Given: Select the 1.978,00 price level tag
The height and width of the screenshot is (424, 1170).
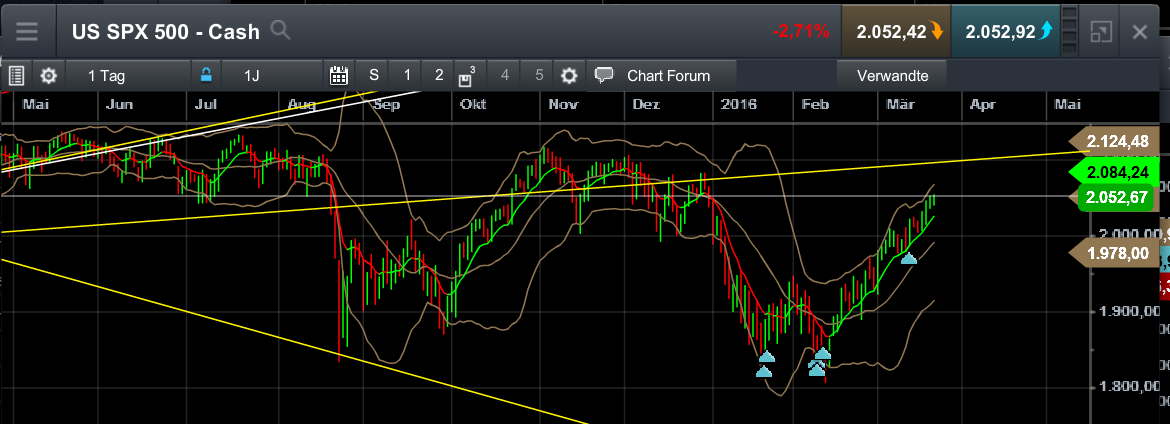Looking at the screenshot, I should [x=1113, y=253].
